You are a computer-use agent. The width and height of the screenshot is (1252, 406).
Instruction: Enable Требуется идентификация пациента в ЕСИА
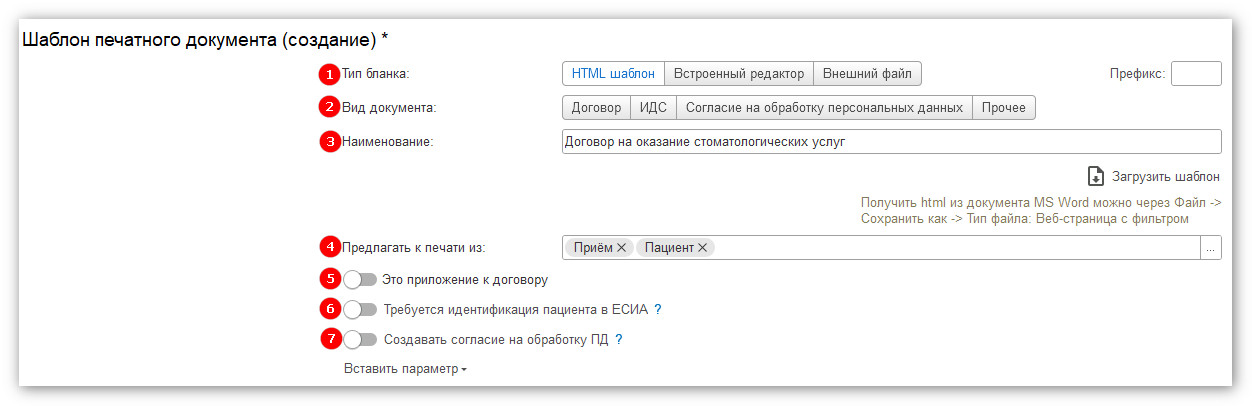click(360, 309)
